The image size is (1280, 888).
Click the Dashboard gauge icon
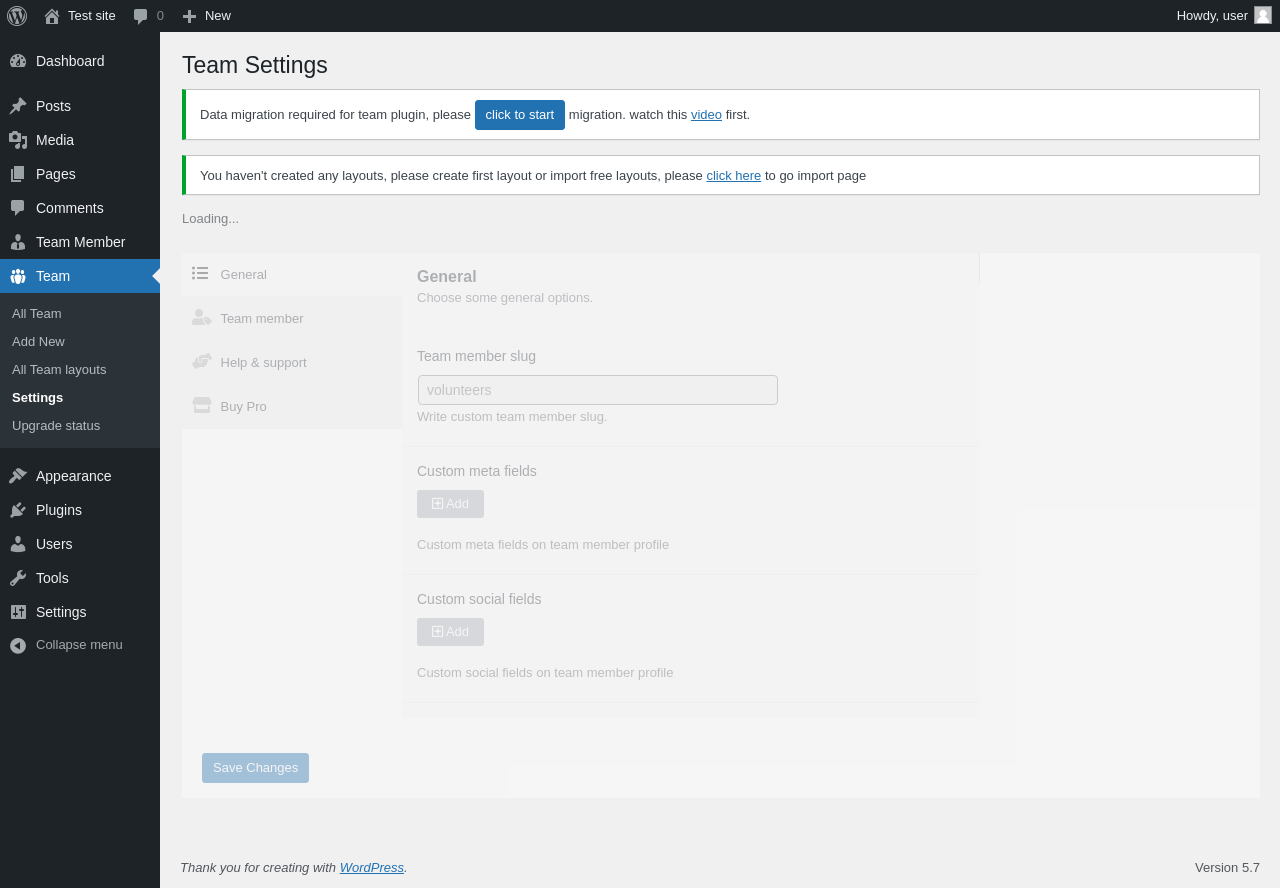pos(18,61)
